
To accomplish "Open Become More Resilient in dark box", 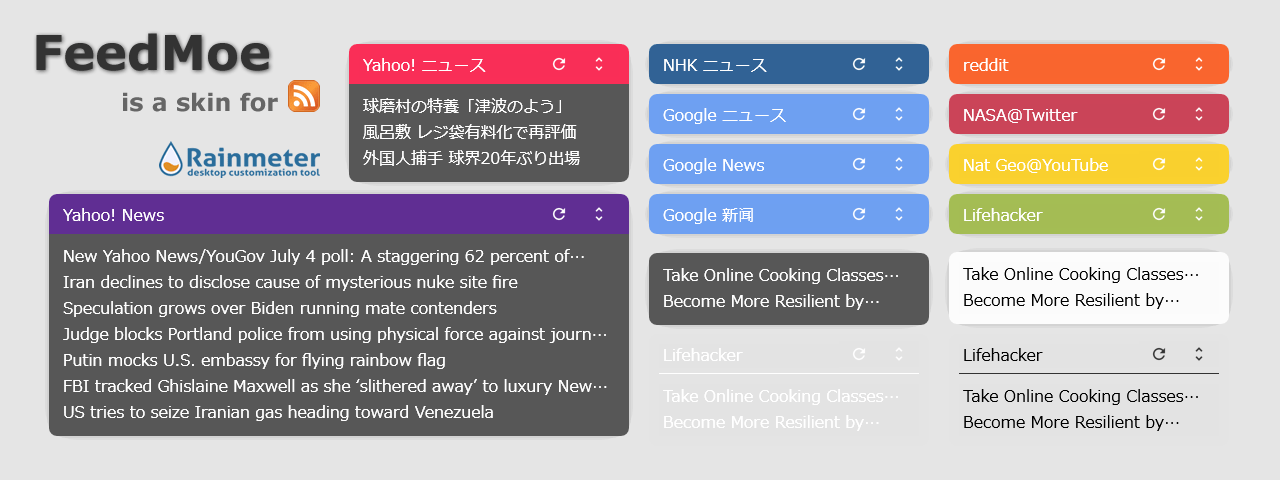I will tap(771, 301).
